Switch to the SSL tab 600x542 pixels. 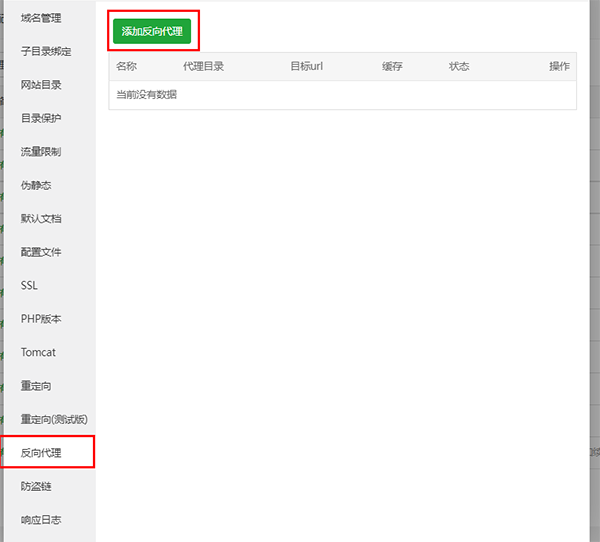(29, 285)
